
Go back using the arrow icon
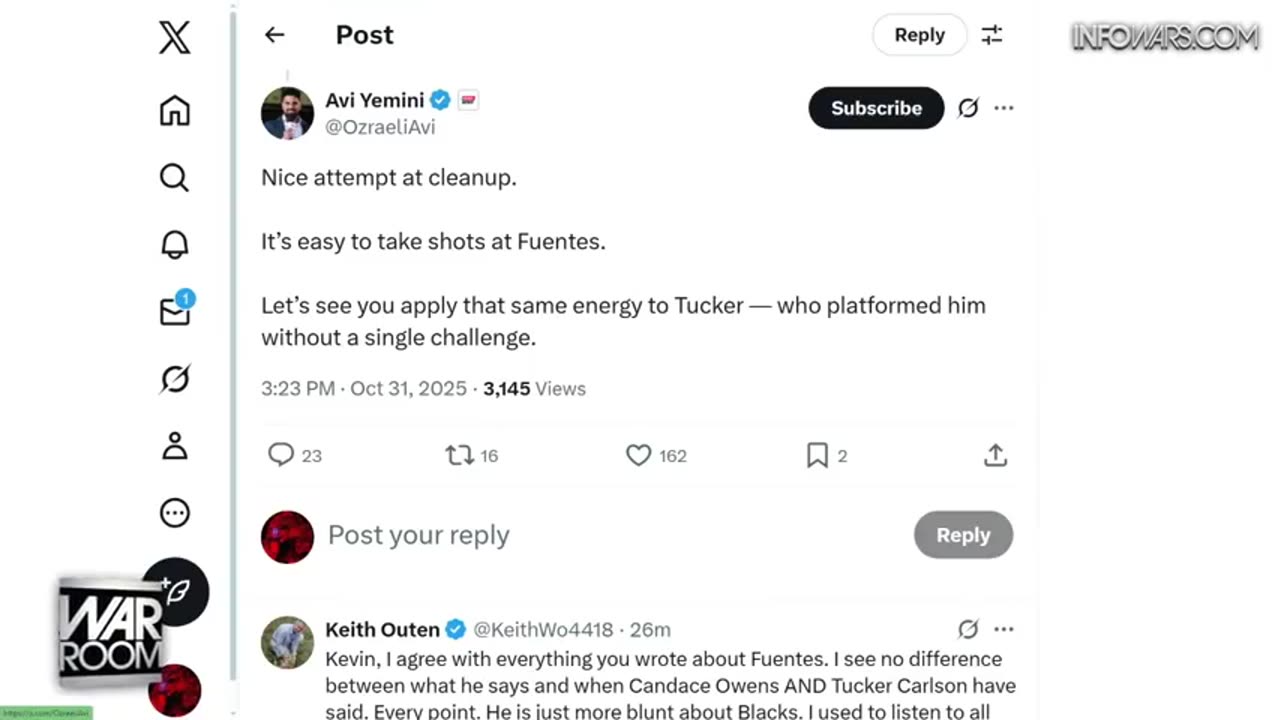point(274,35)
